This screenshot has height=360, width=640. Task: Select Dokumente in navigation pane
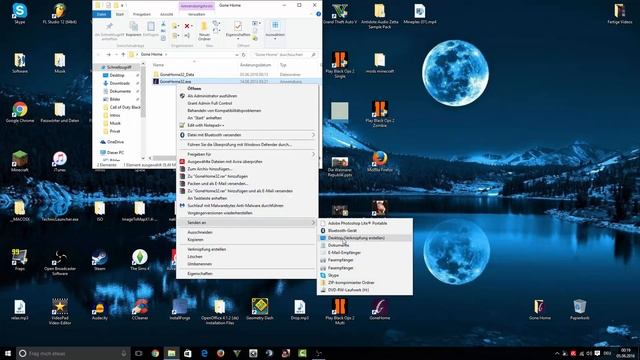point(119,91)
